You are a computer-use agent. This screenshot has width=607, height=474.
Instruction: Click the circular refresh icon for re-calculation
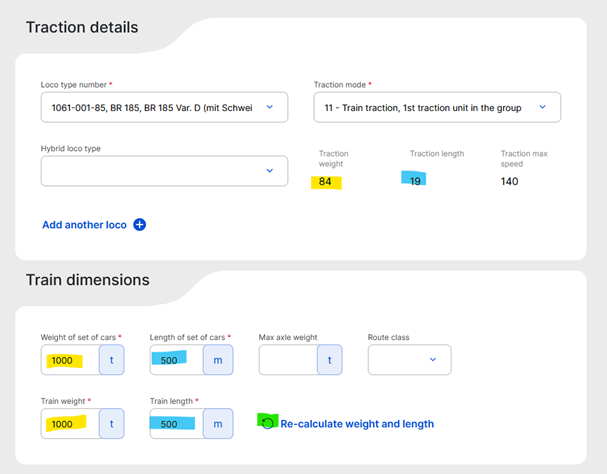tap(267, 423)
